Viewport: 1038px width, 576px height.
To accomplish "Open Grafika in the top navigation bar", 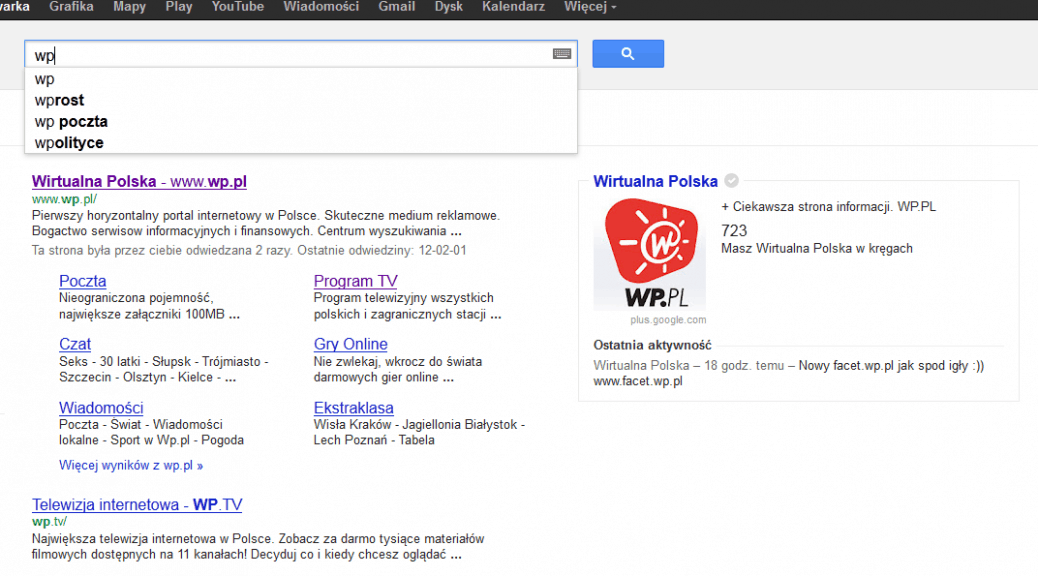I will [x=71, y=7].
